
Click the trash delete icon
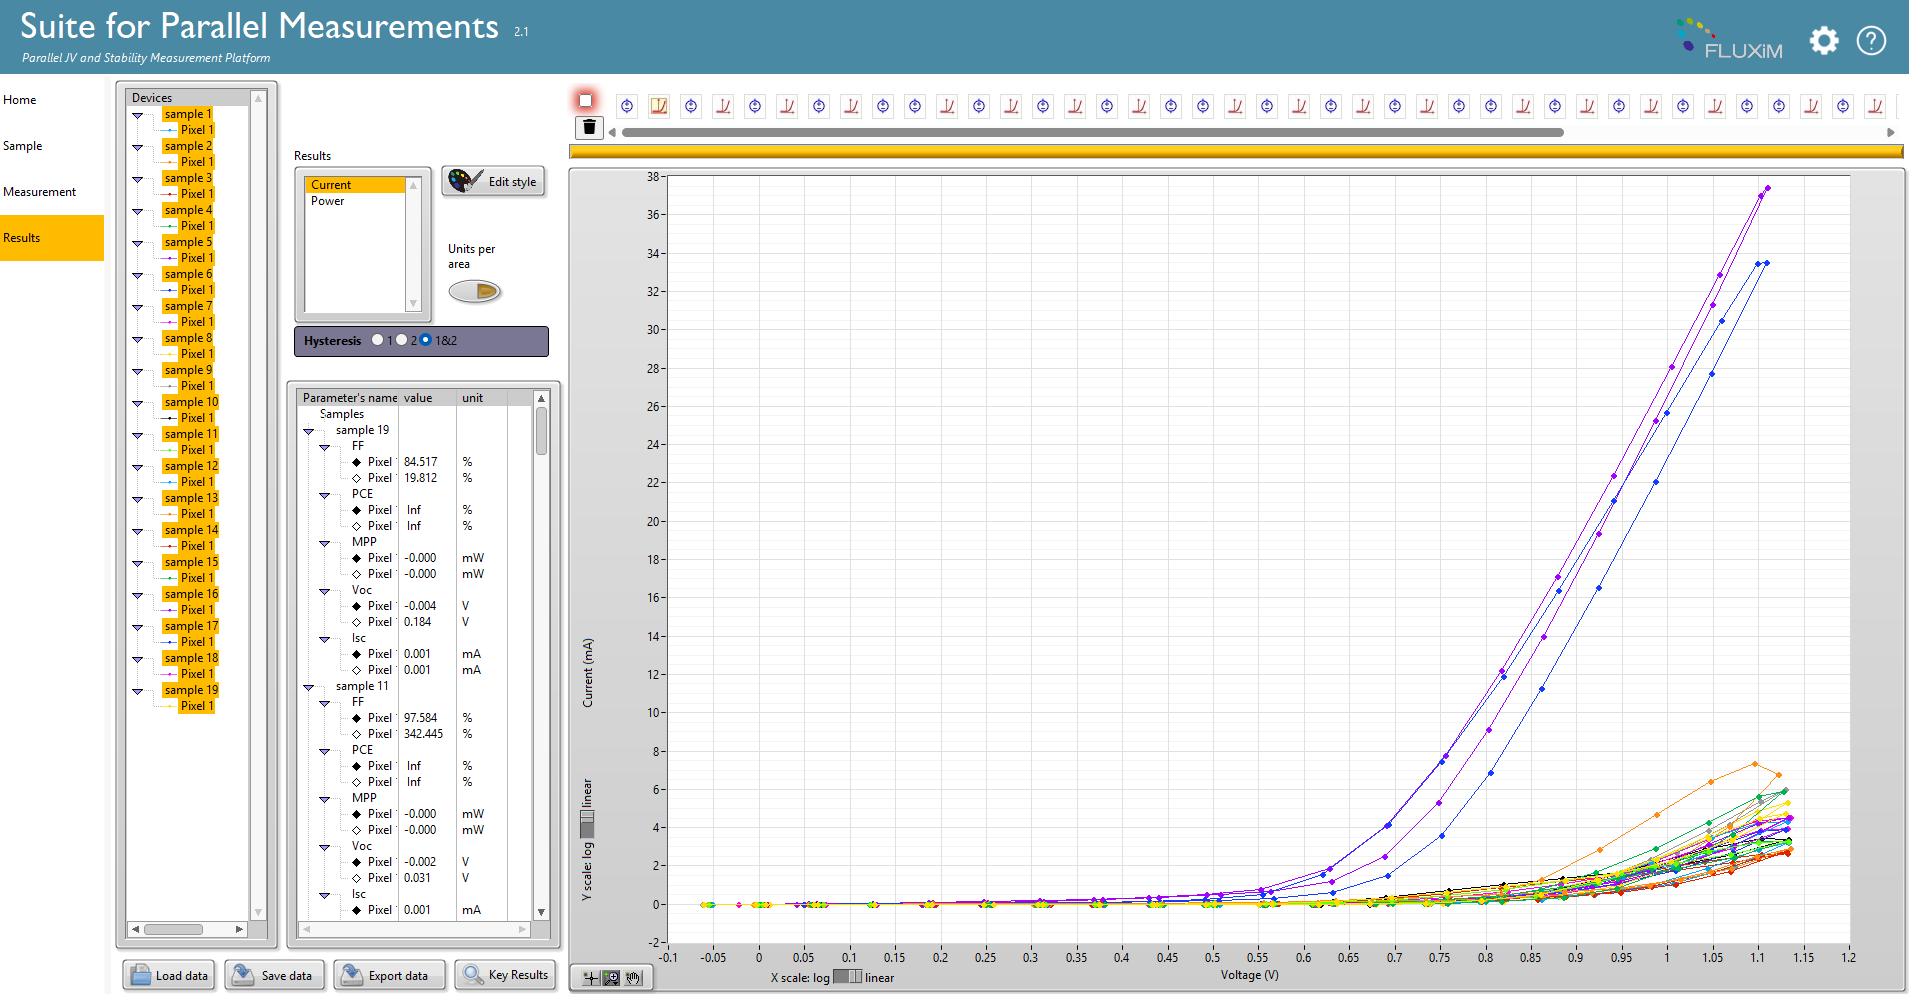pos(589,127)
